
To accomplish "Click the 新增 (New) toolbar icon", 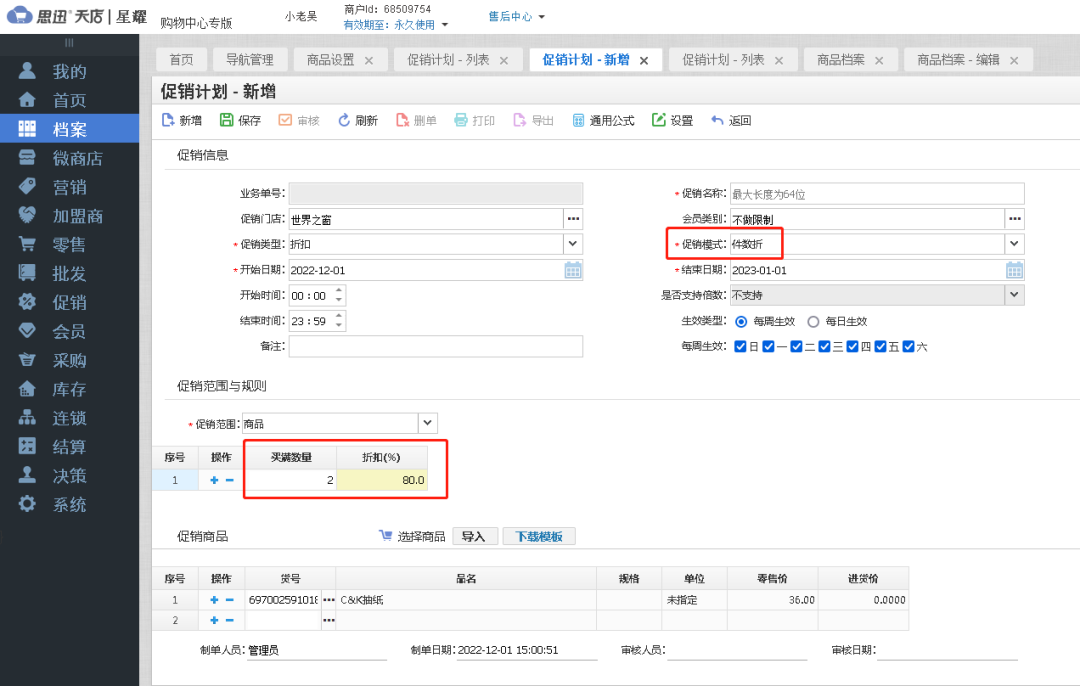I will pos(167,119).
